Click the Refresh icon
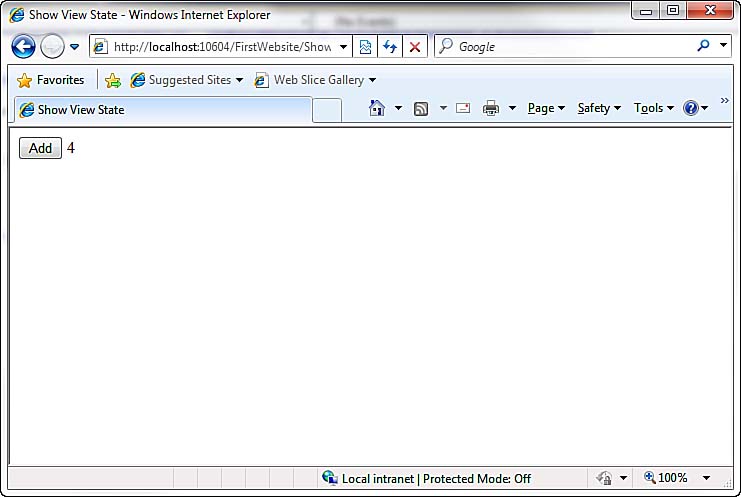The width and height of the screenshot is (741, 497). pos(390,47)
